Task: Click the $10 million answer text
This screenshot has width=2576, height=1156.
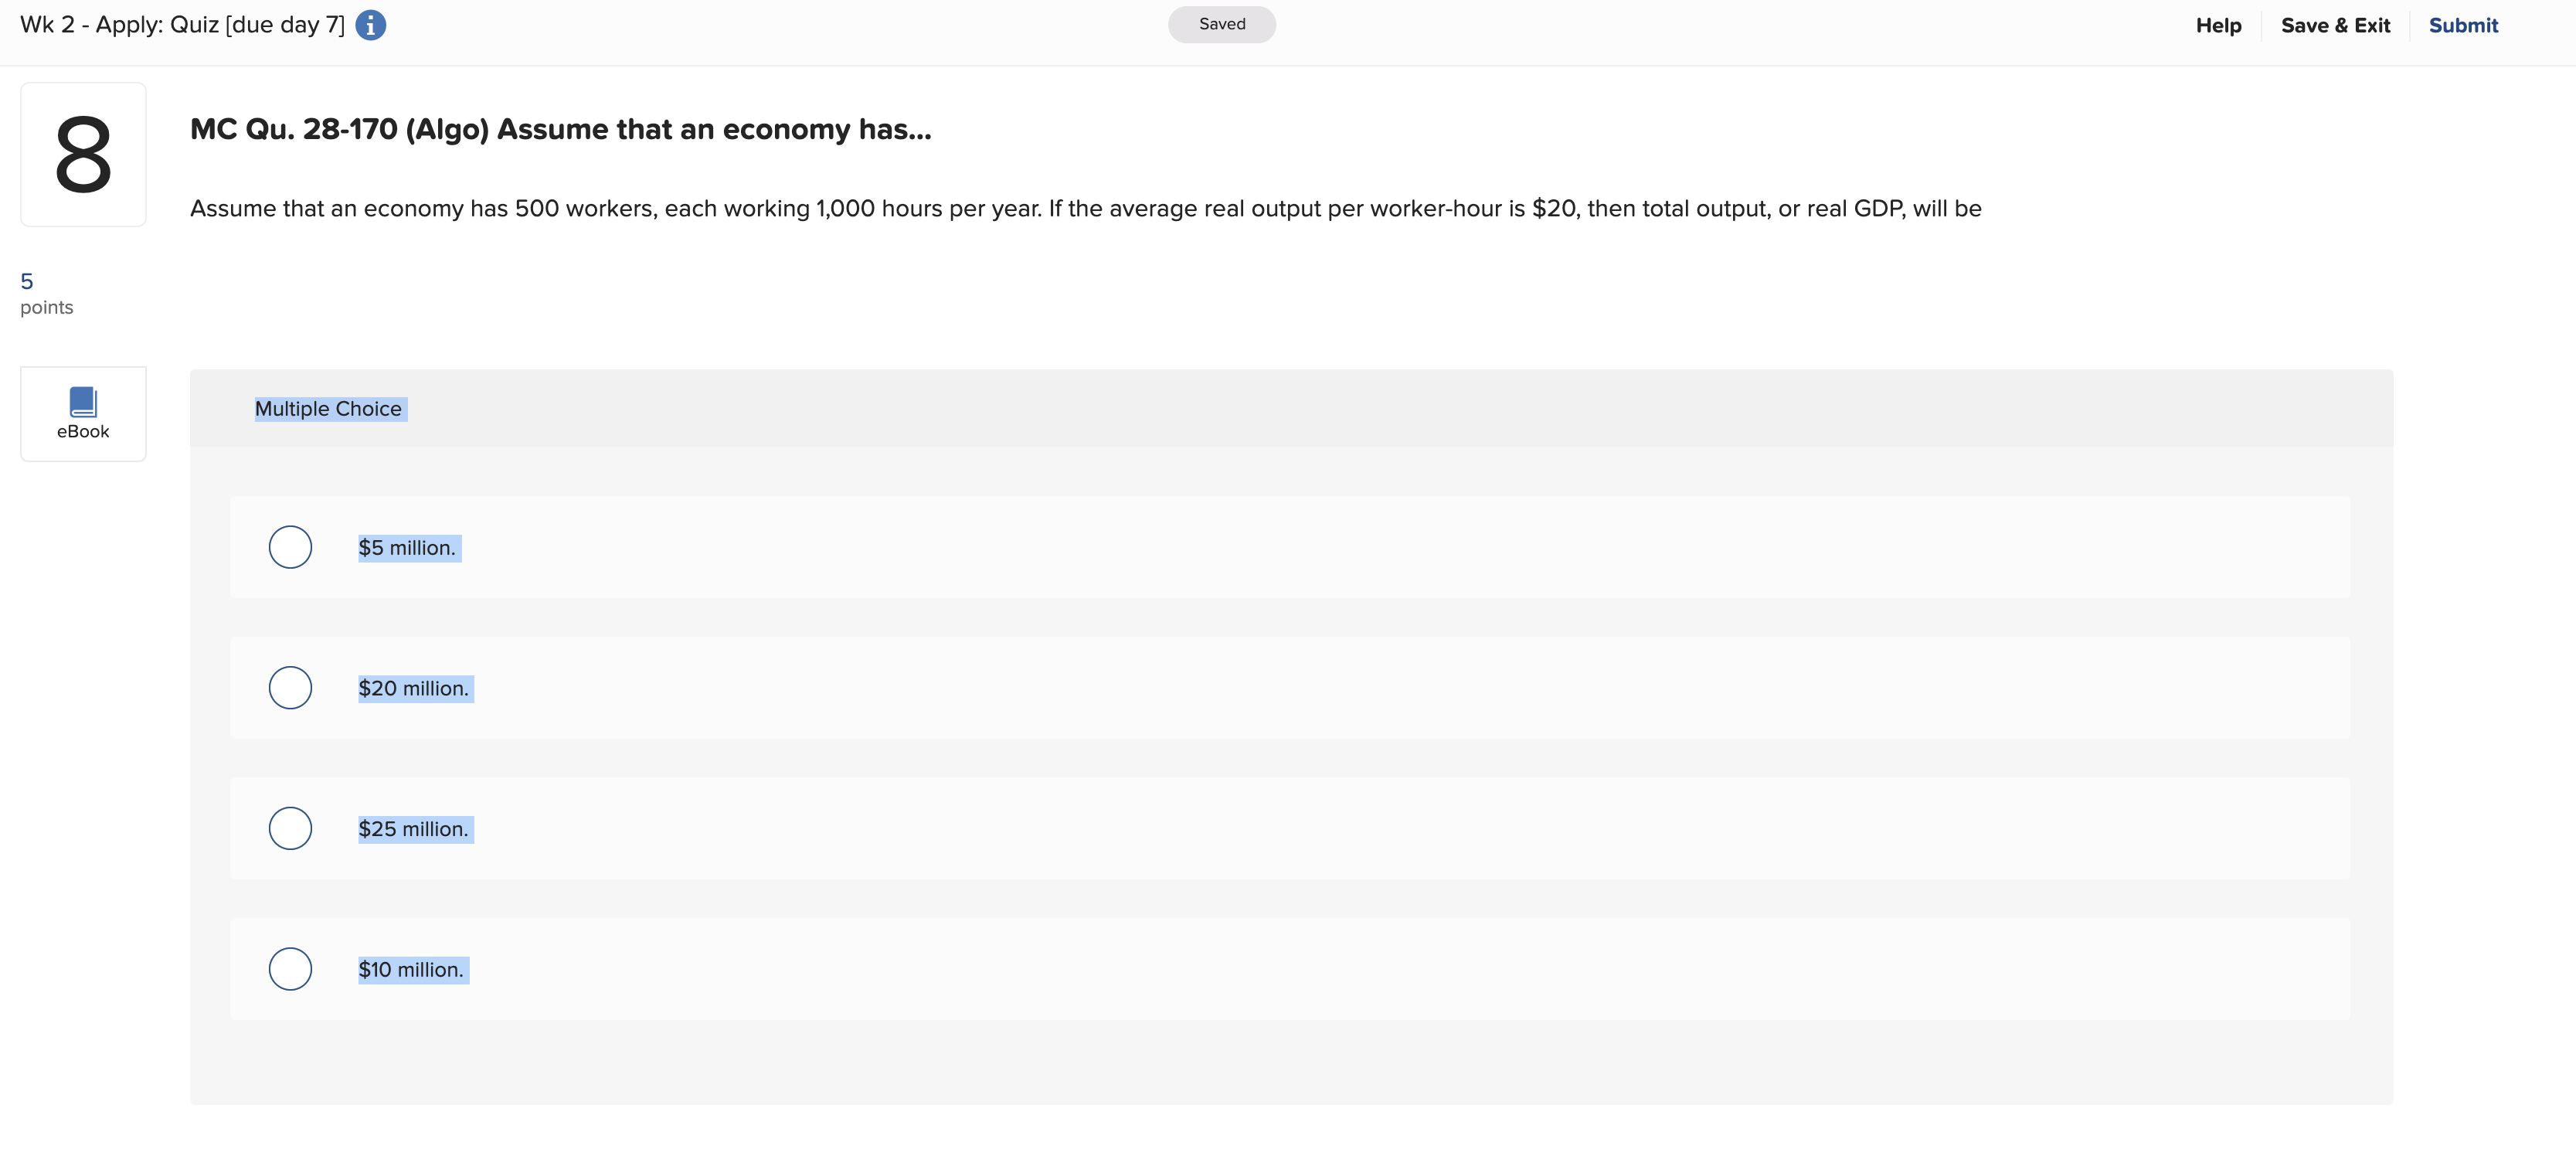Action: click(x=412, y=970)
